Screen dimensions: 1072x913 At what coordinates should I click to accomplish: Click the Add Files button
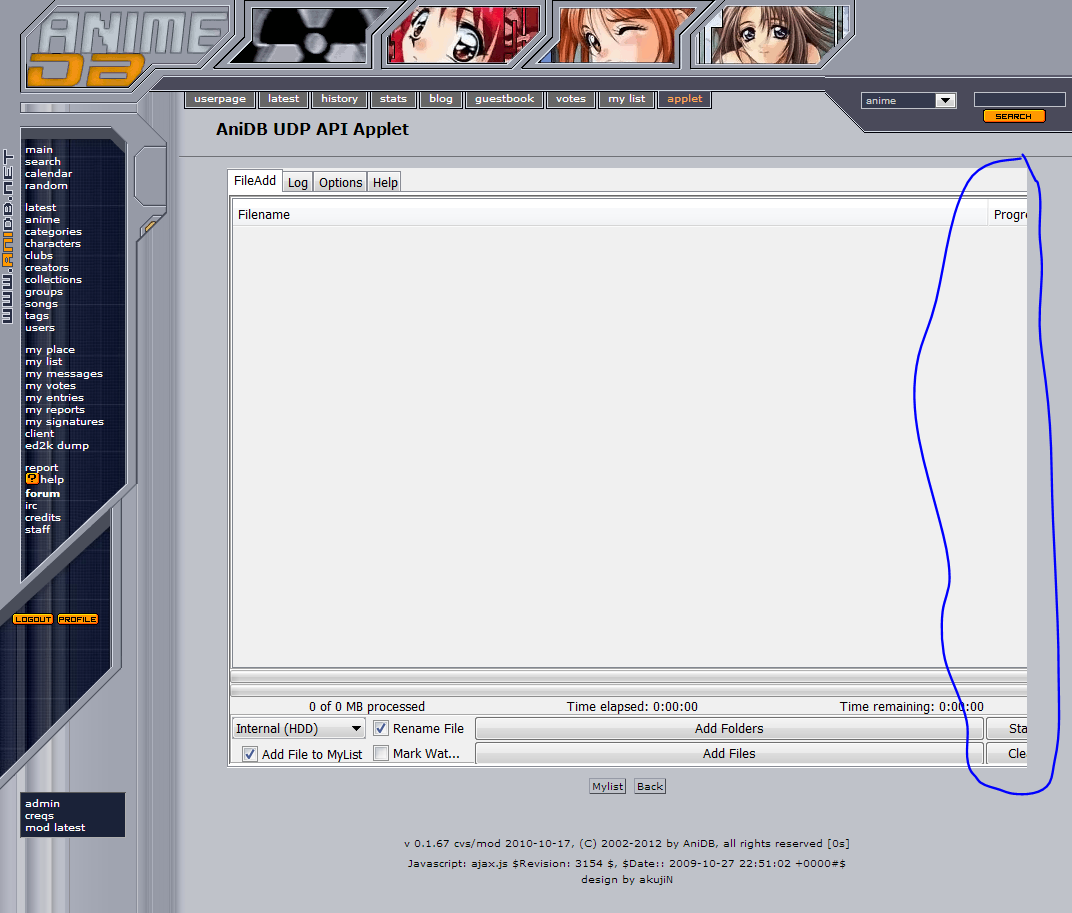(x=729, y=754)
